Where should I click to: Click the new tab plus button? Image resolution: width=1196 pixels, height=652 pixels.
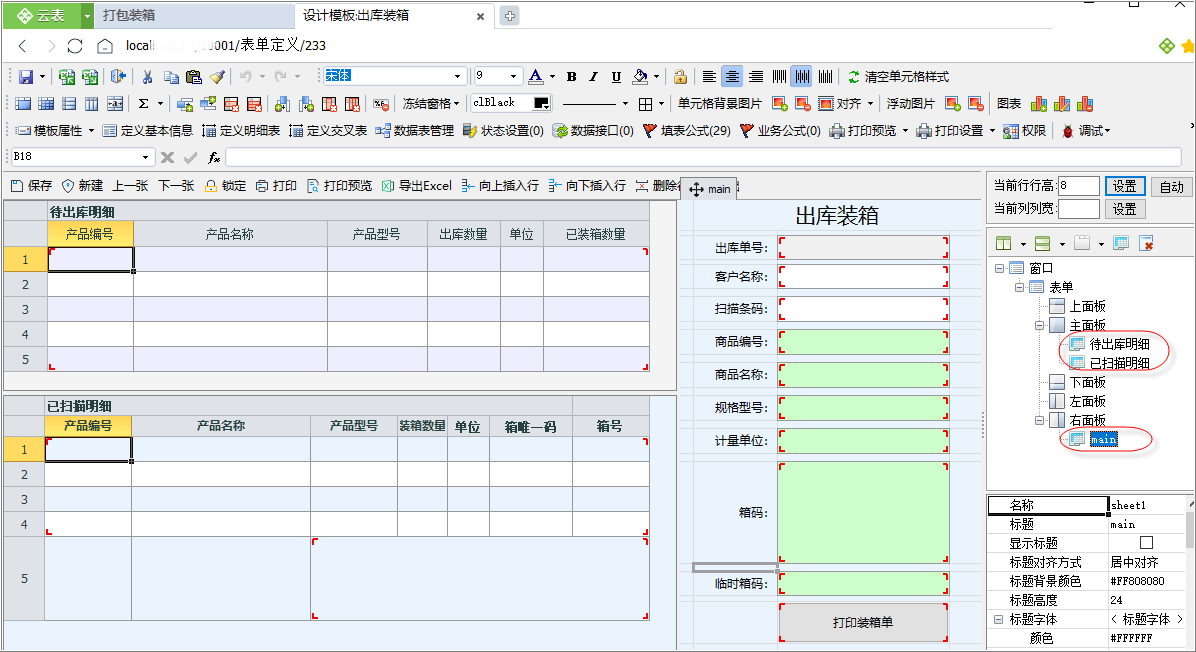pyautogui.click(x=510, y=15)
